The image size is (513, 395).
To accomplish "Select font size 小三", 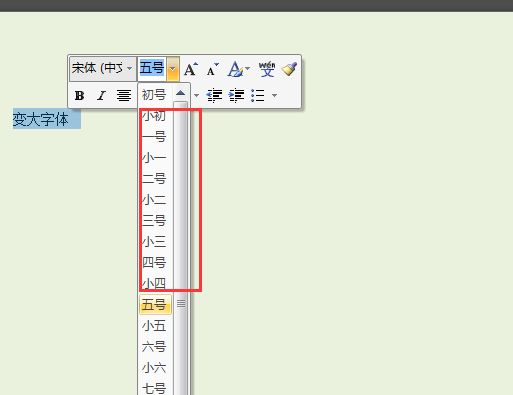I will pos(154,242).
